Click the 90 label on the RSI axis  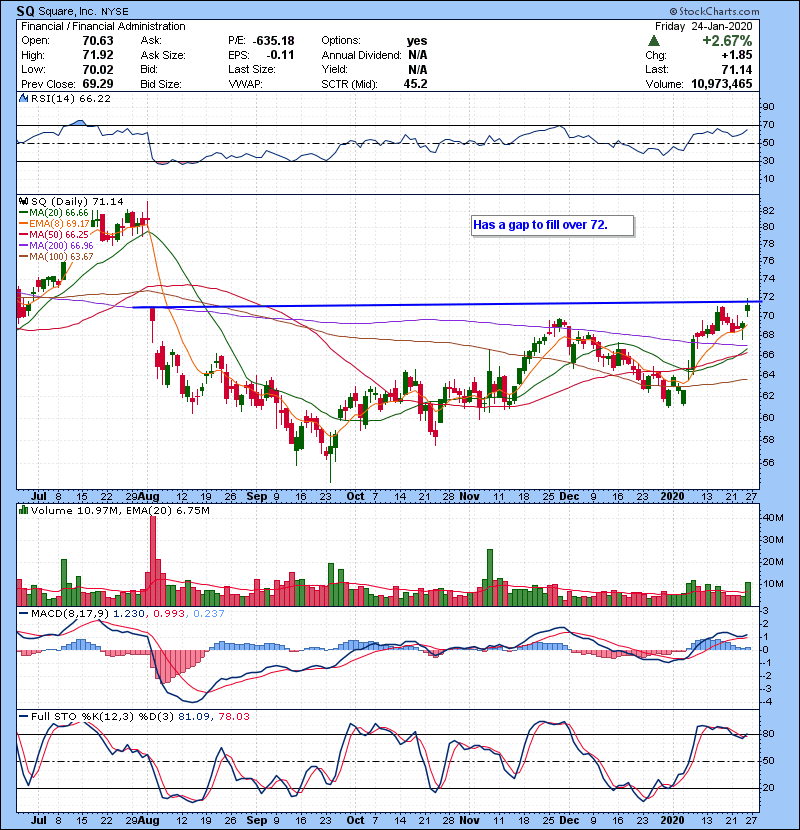coord(768,107)
